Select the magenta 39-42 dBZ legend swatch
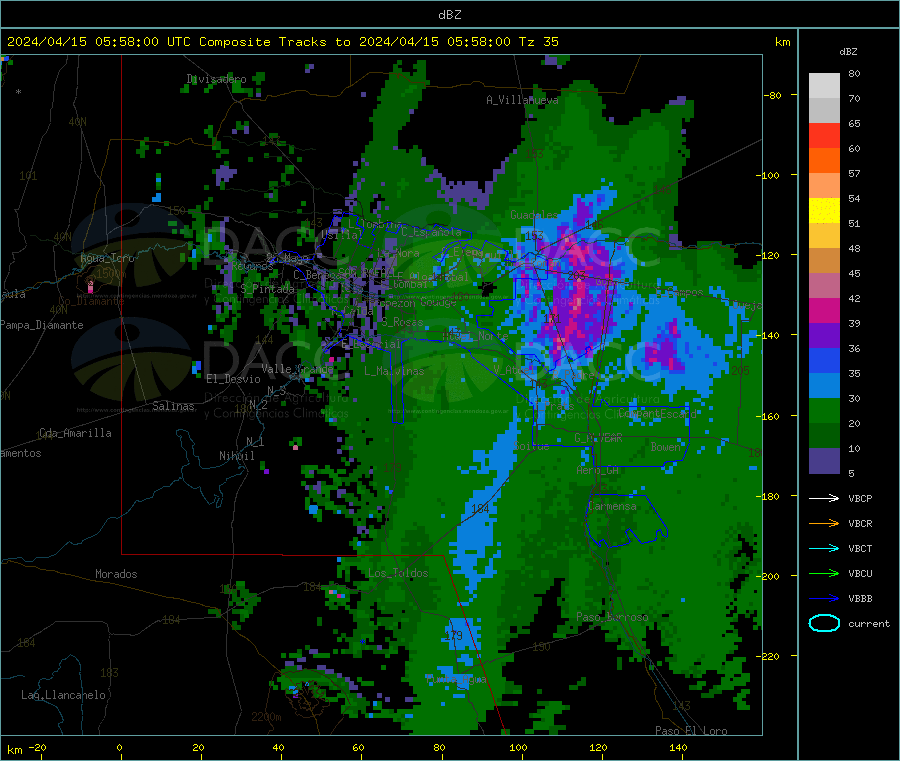This screenshot has height=761, width=900. 824,310
